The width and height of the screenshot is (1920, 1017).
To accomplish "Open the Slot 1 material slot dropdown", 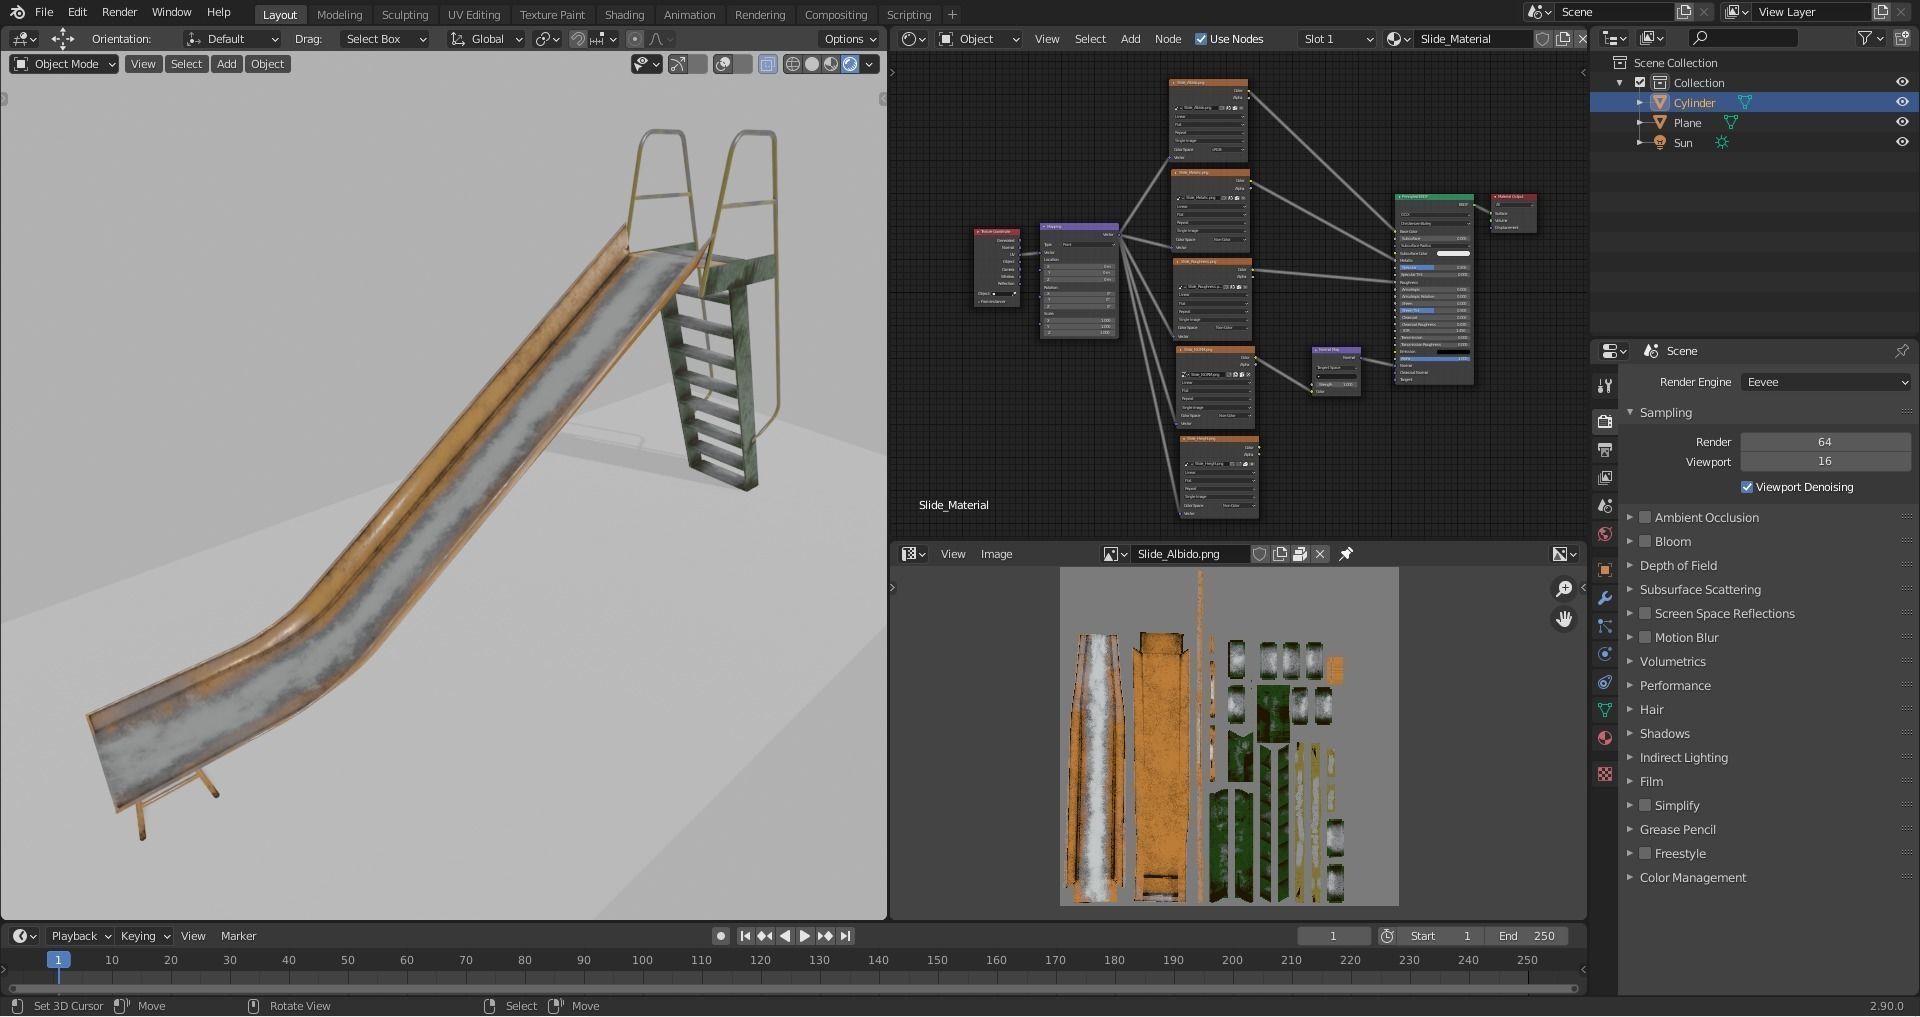I will 1338,39.
